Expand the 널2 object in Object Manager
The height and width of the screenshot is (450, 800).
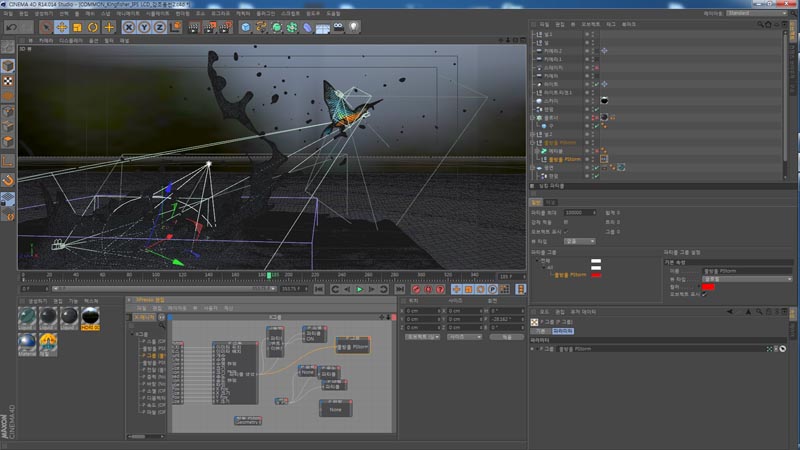[533, 134]
